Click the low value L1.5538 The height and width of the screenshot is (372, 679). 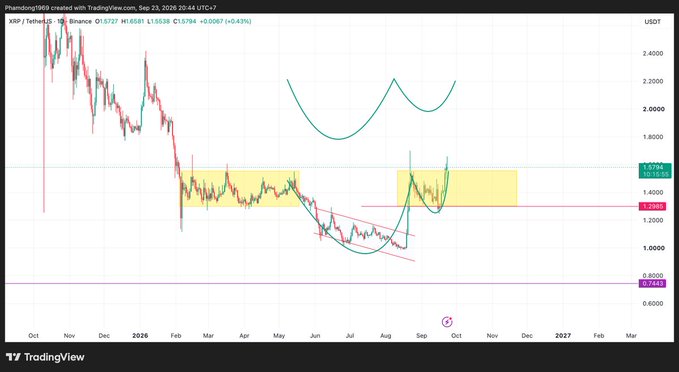159,21
